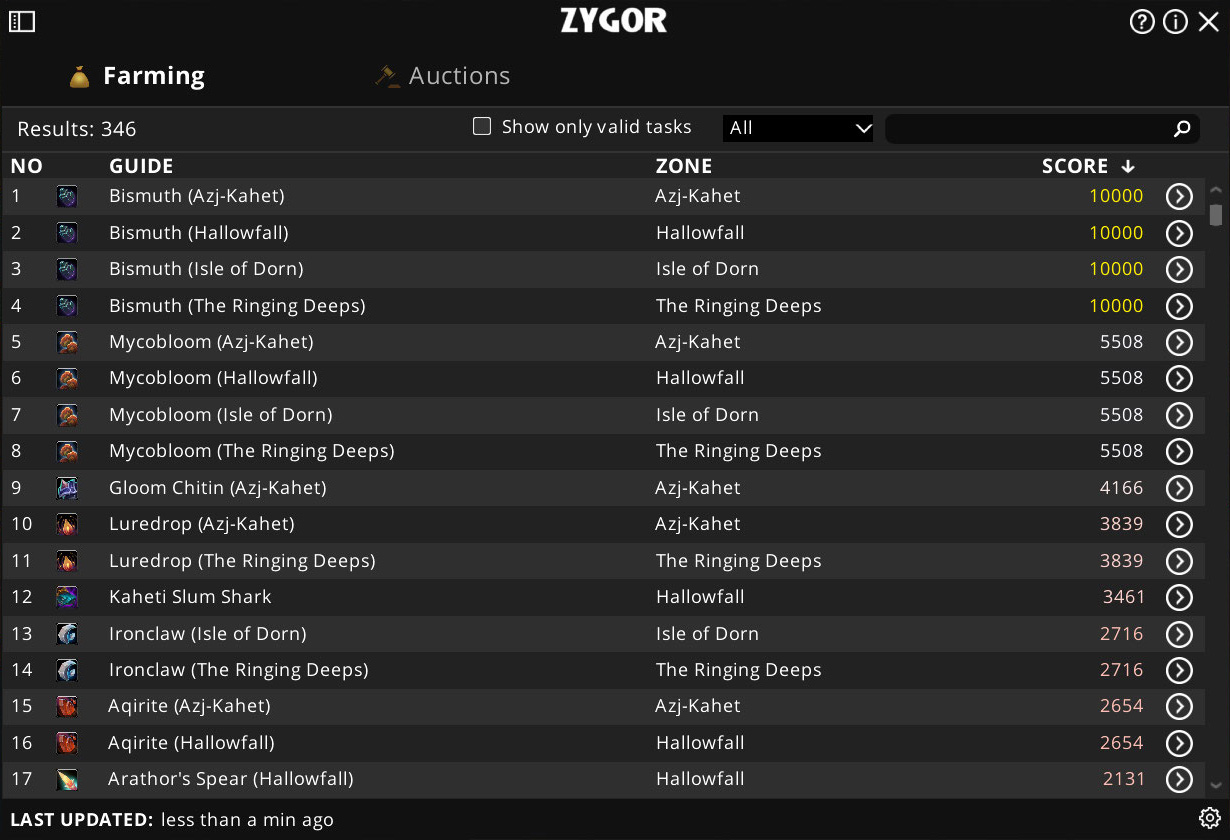Open the help question mark icon
This screenshot has height=840, width=1230.
point(1142,21)
